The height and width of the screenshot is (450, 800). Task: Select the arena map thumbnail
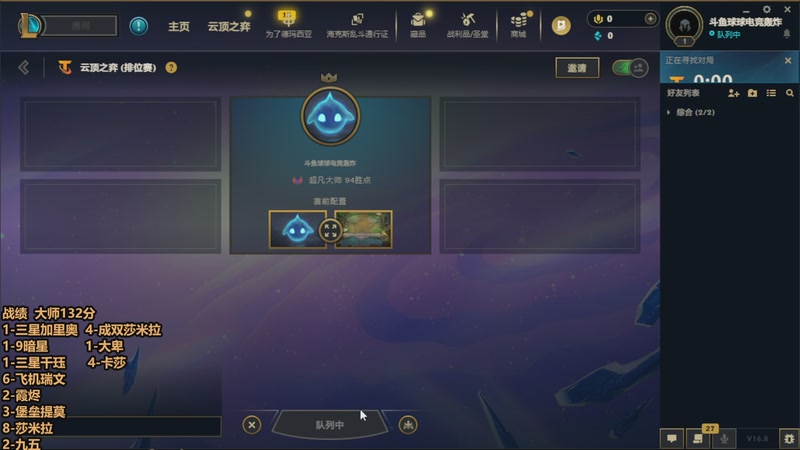tap(363, 230)
